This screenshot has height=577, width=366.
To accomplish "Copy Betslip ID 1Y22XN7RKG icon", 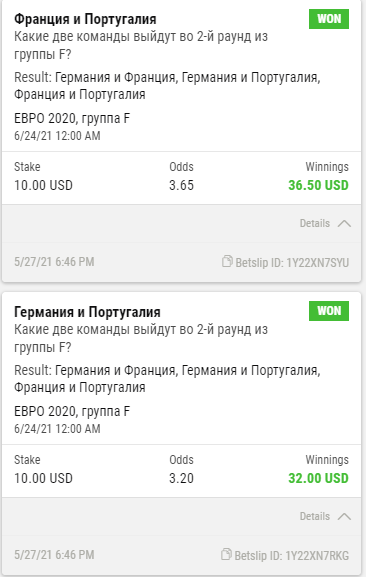I will click(226, 554).
